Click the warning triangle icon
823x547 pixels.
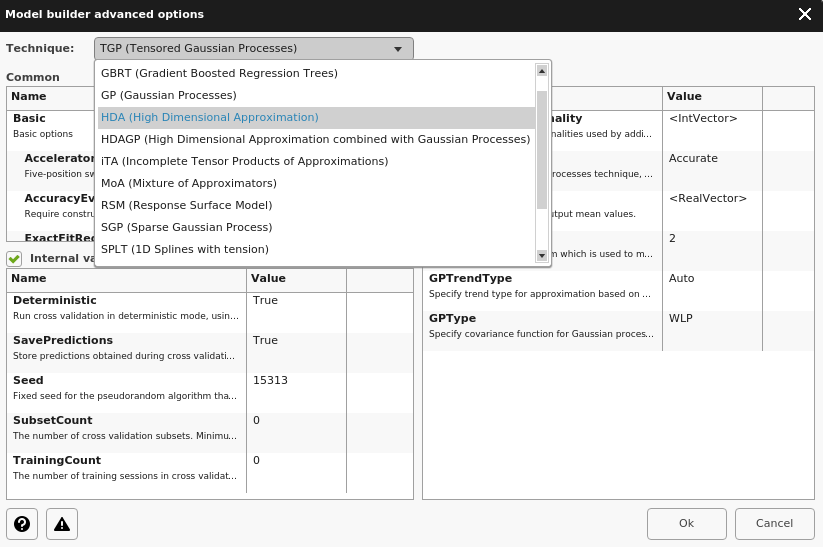pyautogui.click(x=62, y=523)
